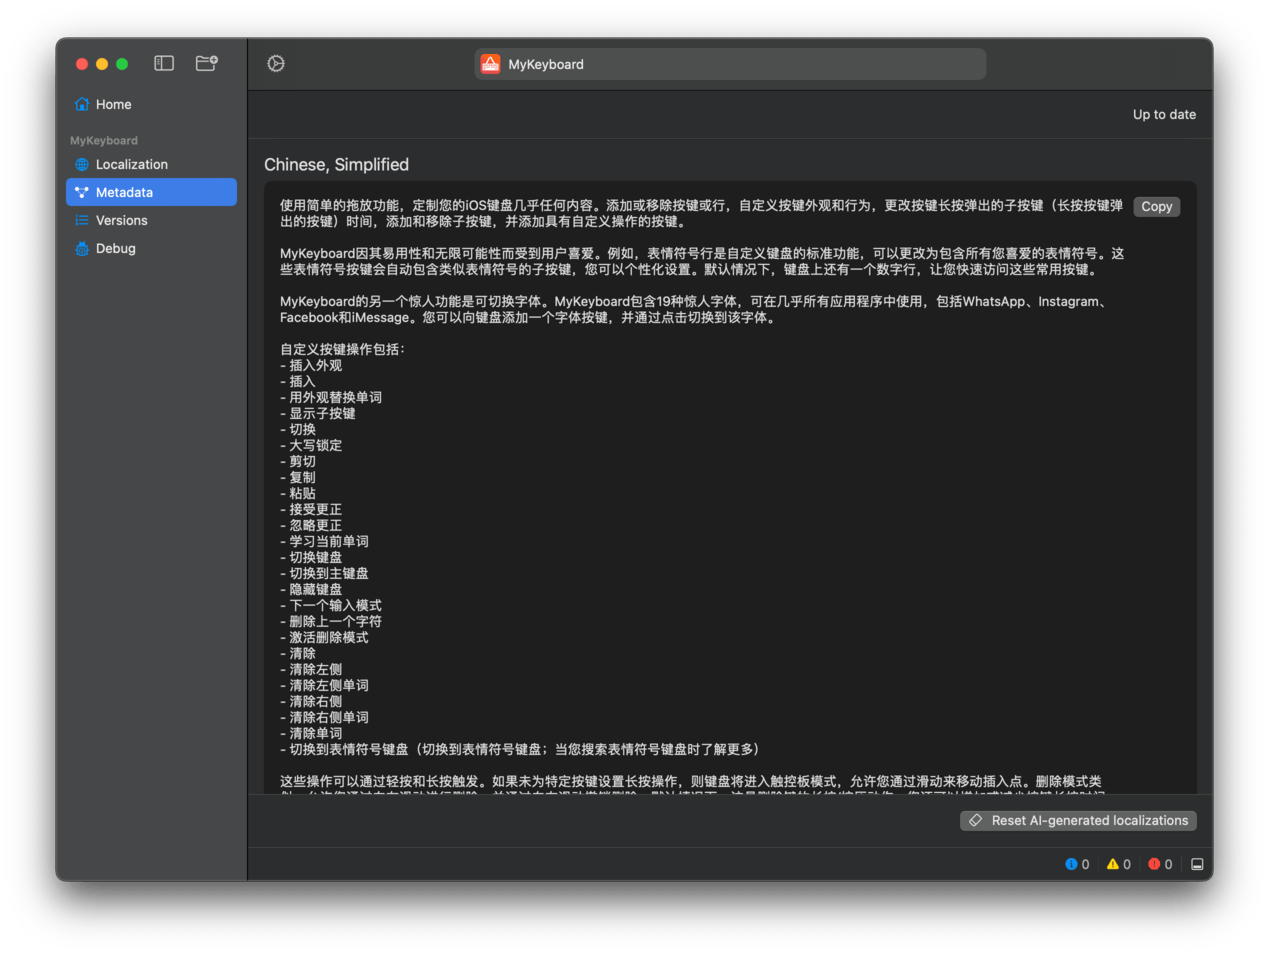This screenshot has height=955, width=1269.
Task: Select the Metadata sidebar item
Action: pos(124,192)
